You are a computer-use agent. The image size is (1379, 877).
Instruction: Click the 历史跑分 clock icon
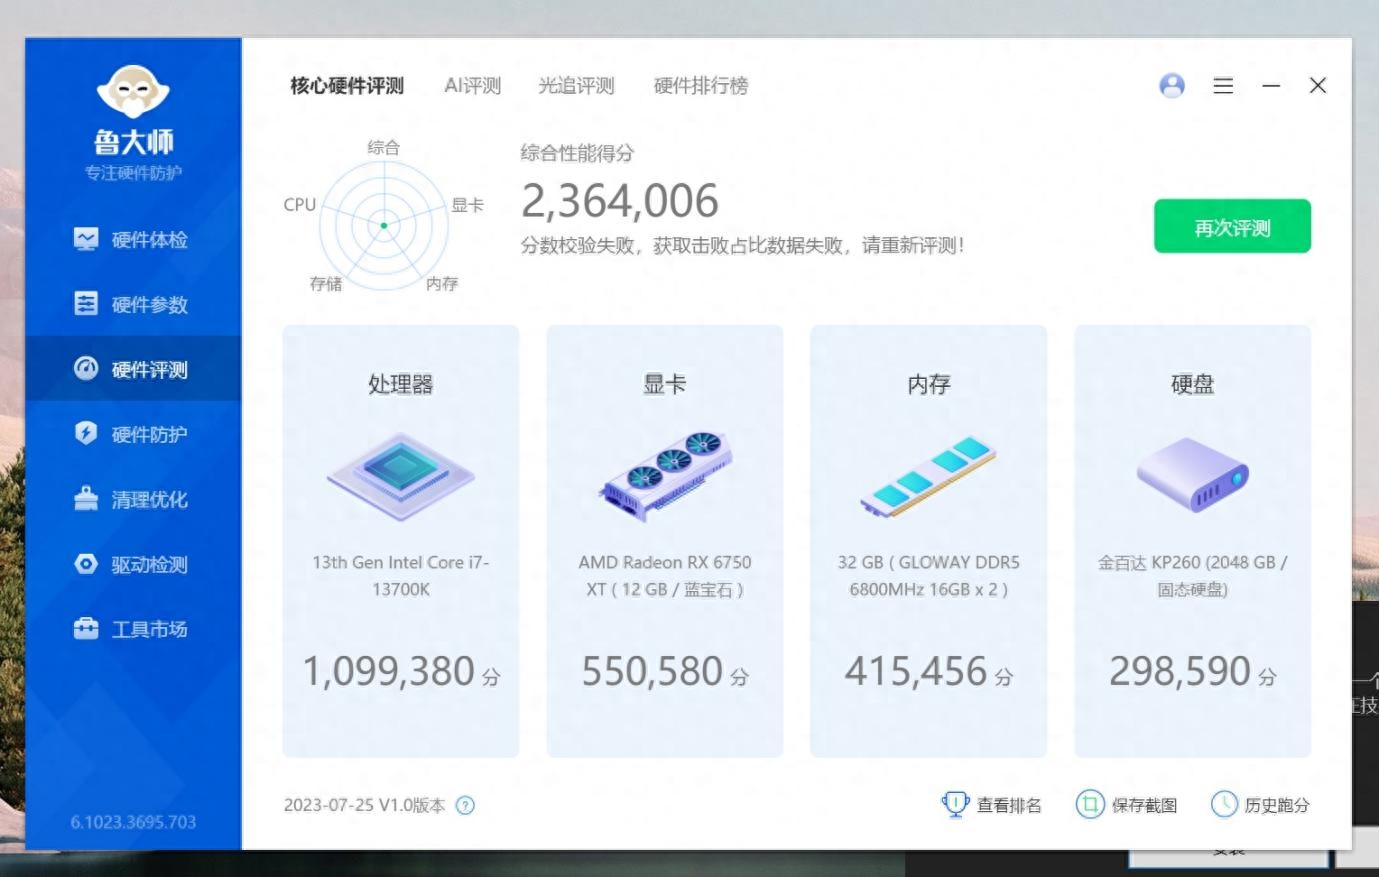(x=1224, y=804)
